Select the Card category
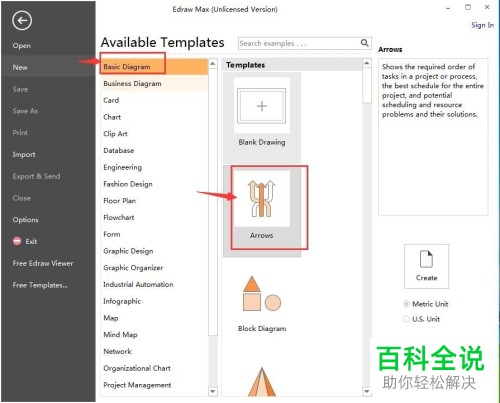The image size is (500, 403). coord(111,100)
